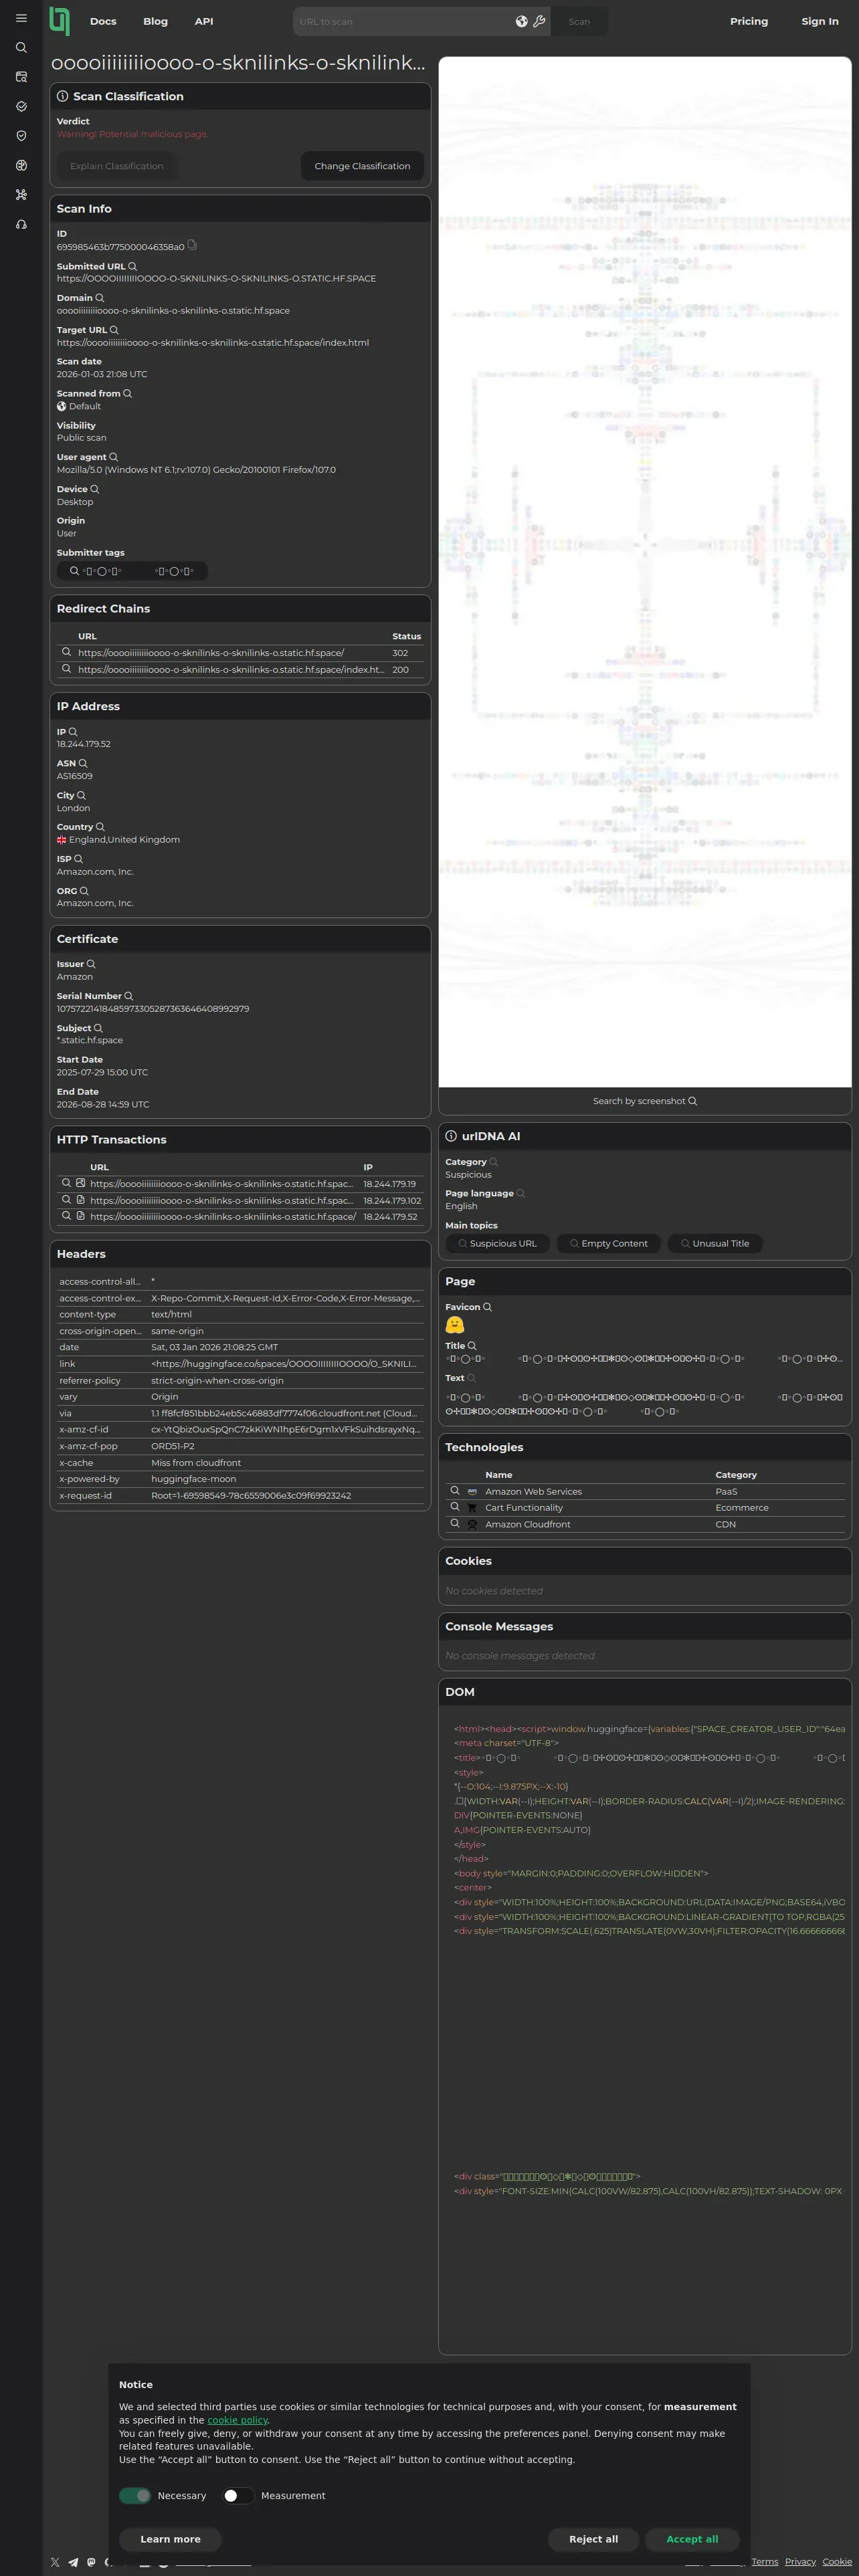Click the magnifier on the 200 redirect row
This screenshot has height=2576, width=859.
67,668
